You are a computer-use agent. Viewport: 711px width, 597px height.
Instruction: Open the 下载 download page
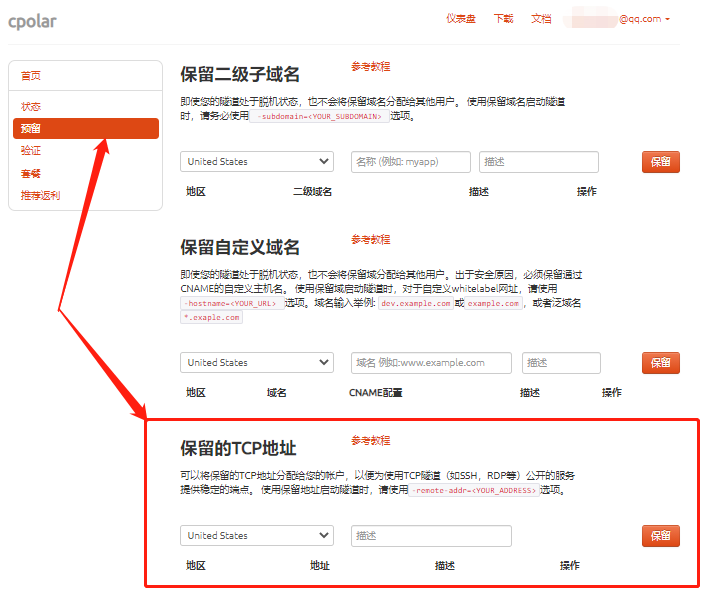pos(503,18)
